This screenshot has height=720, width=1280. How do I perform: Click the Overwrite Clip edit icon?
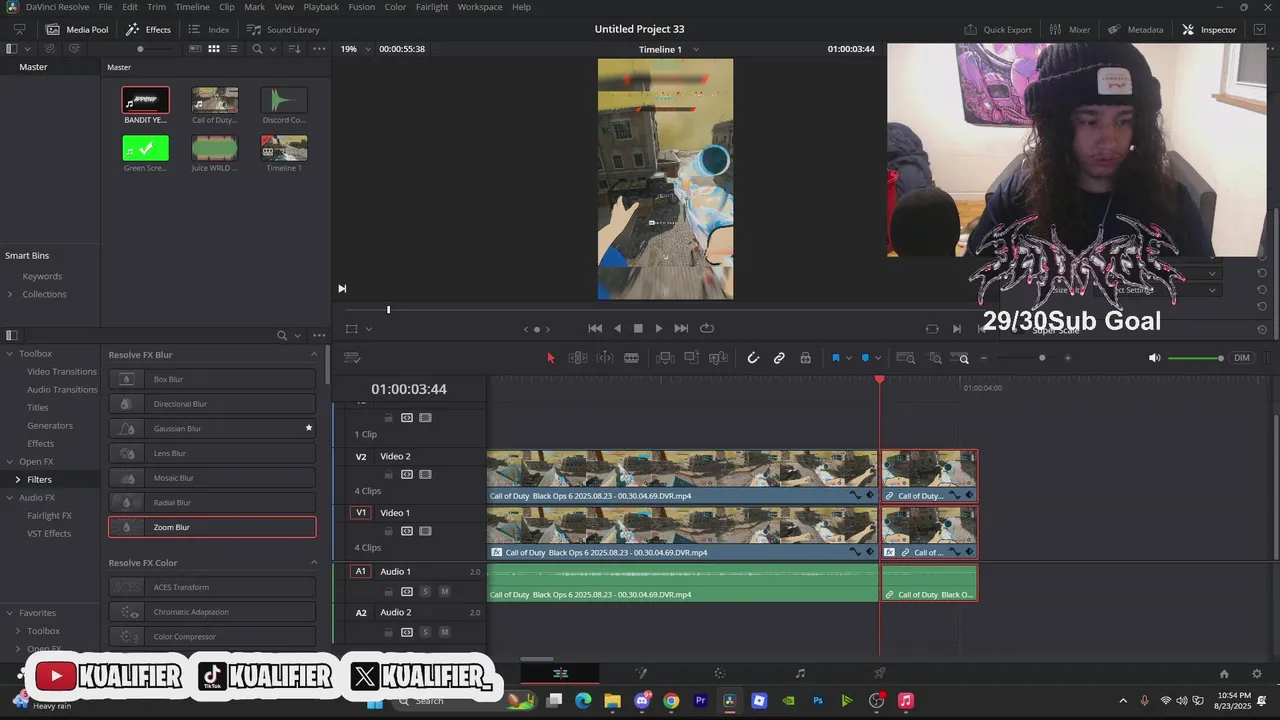tap(692, 358)
